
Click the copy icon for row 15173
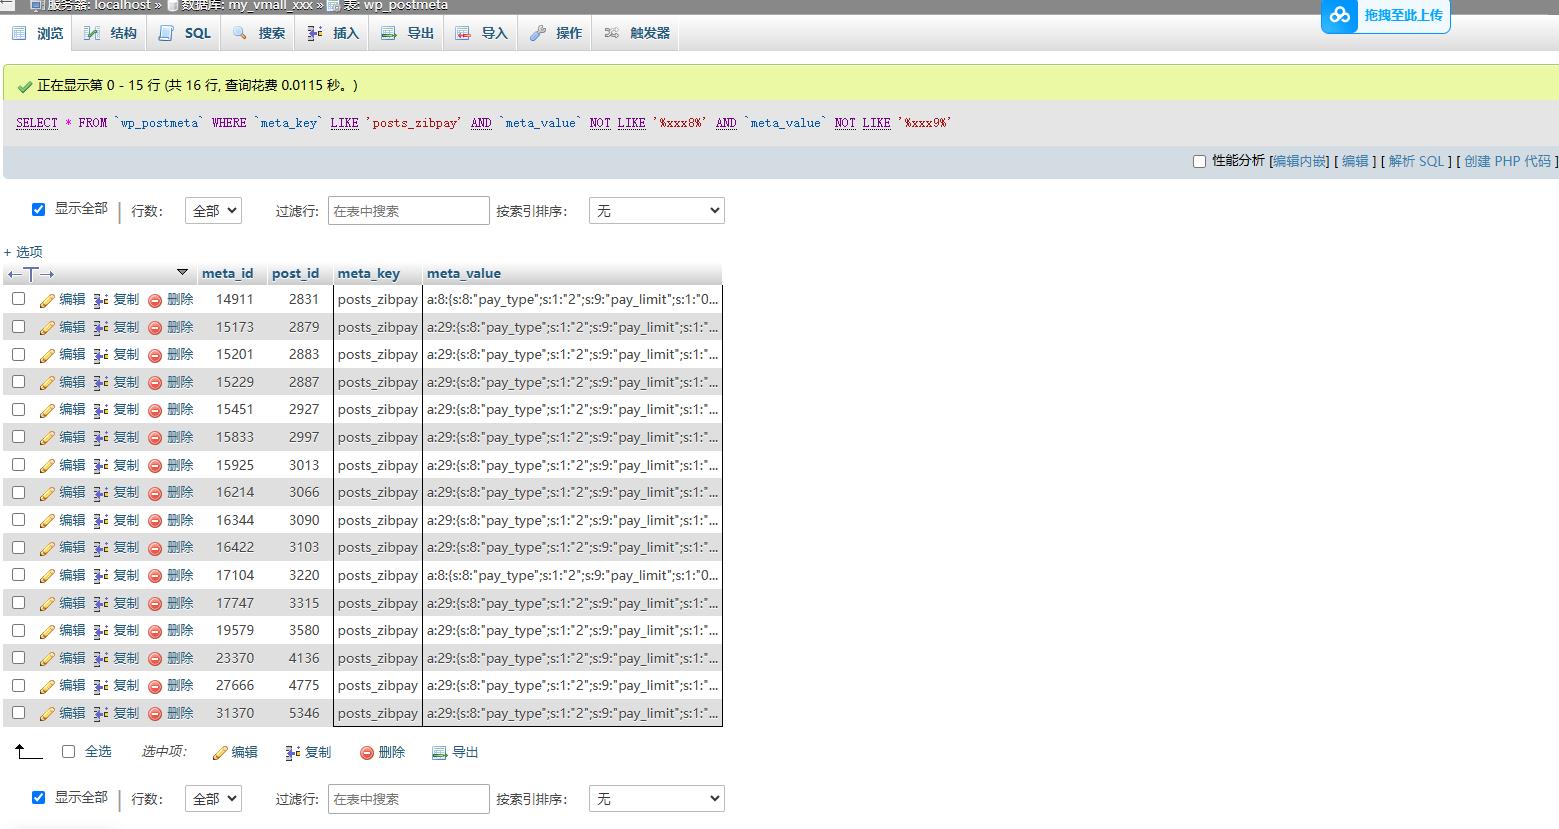pyautogui.click(x=101, y=328)
